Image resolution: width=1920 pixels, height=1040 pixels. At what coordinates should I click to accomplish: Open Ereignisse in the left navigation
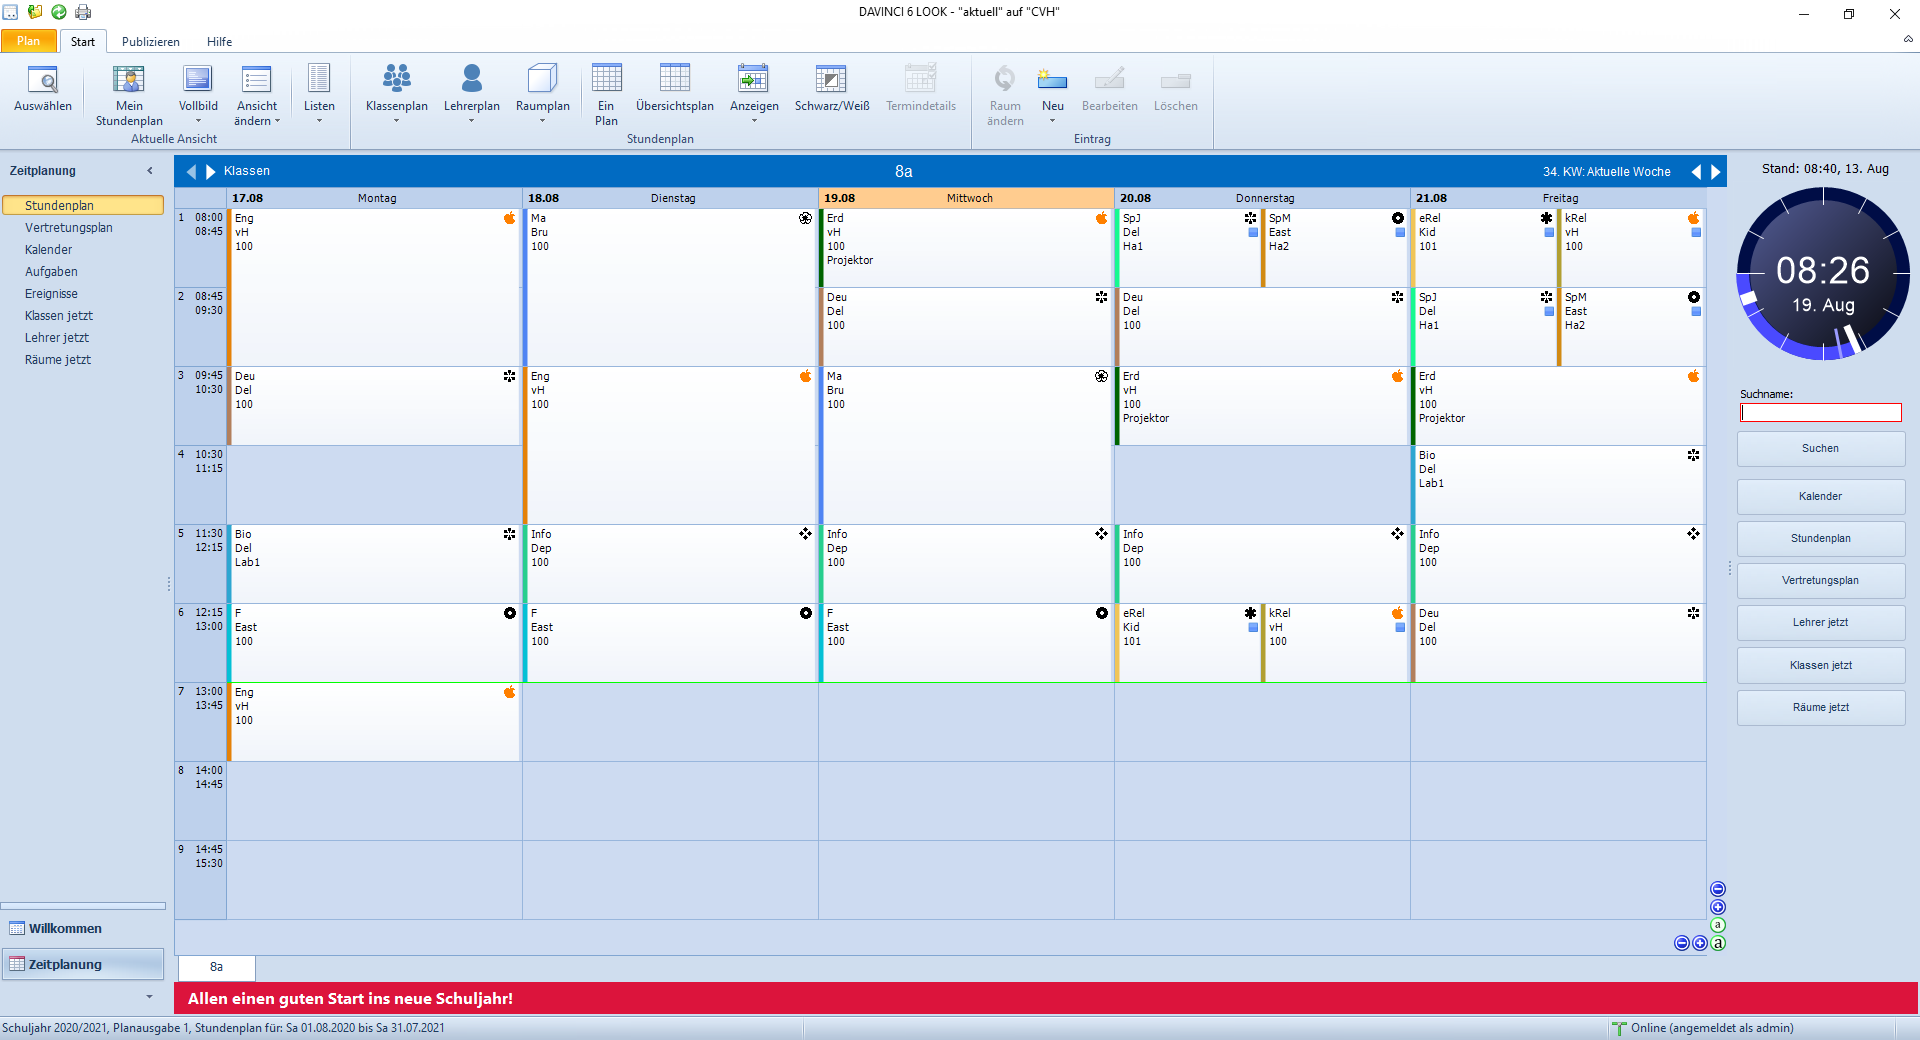[51, 294]
